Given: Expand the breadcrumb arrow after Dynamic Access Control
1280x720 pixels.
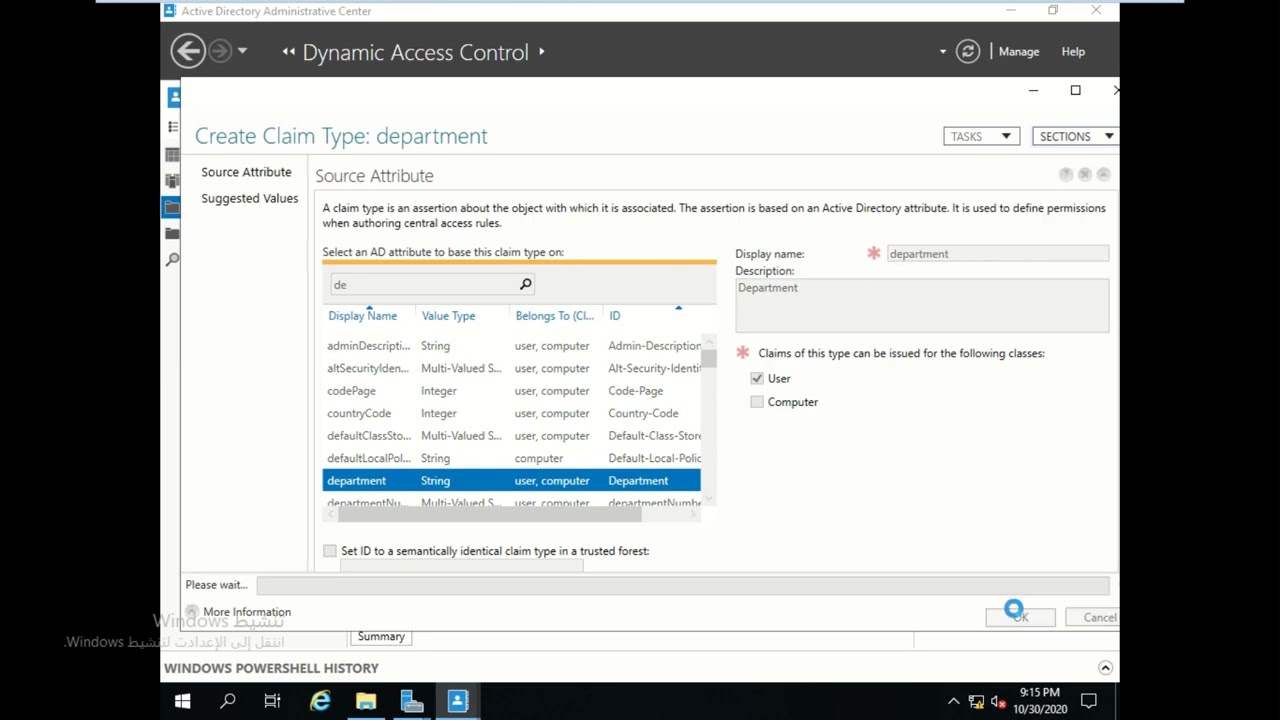Looking at the screenshot, I should 542,51.
